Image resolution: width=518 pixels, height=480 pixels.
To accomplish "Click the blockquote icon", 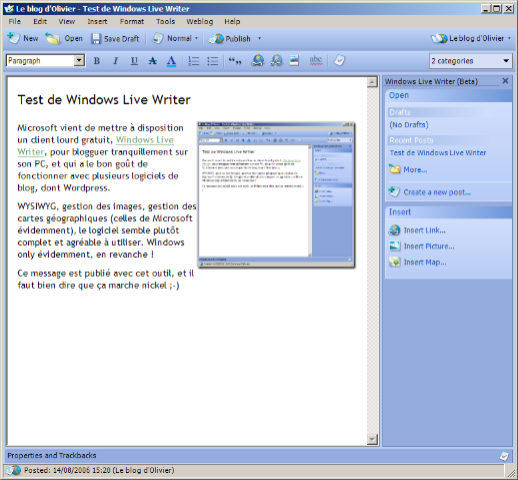I will point(235,61).
